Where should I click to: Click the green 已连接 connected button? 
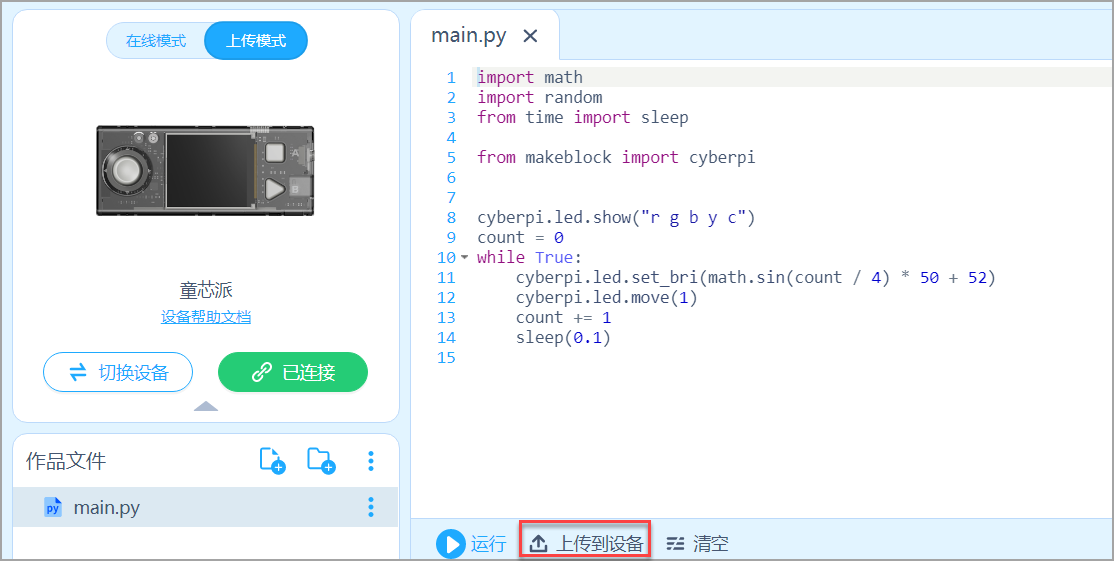293,372
